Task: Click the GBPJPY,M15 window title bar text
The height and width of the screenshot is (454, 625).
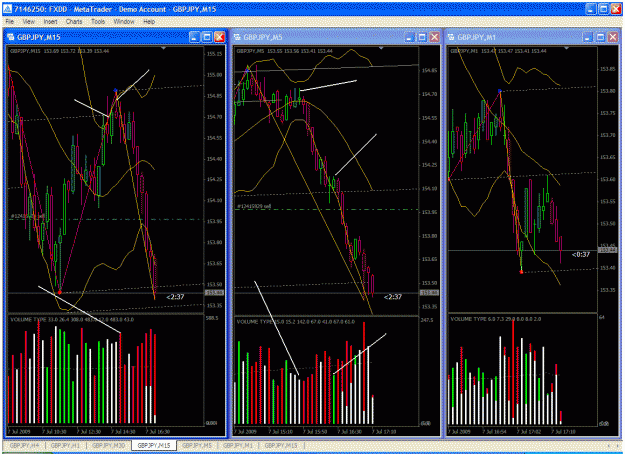Action: click(39, 37)
